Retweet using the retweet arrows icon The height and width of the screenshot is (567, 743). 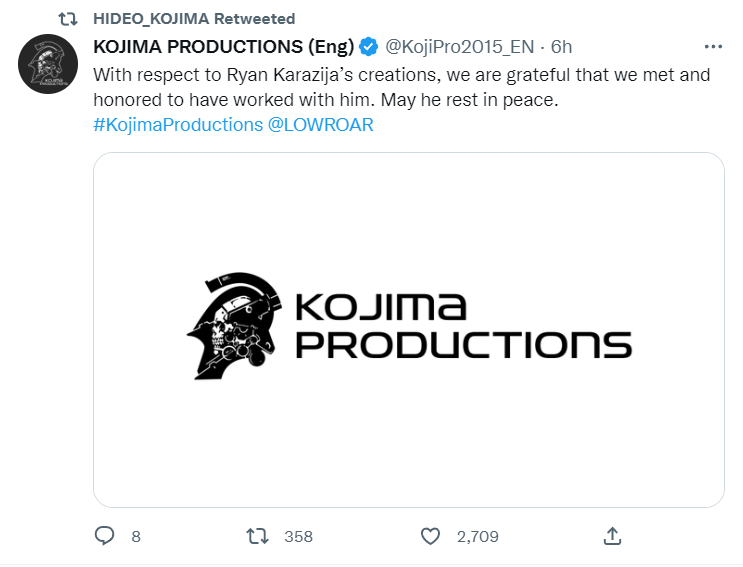257,536
